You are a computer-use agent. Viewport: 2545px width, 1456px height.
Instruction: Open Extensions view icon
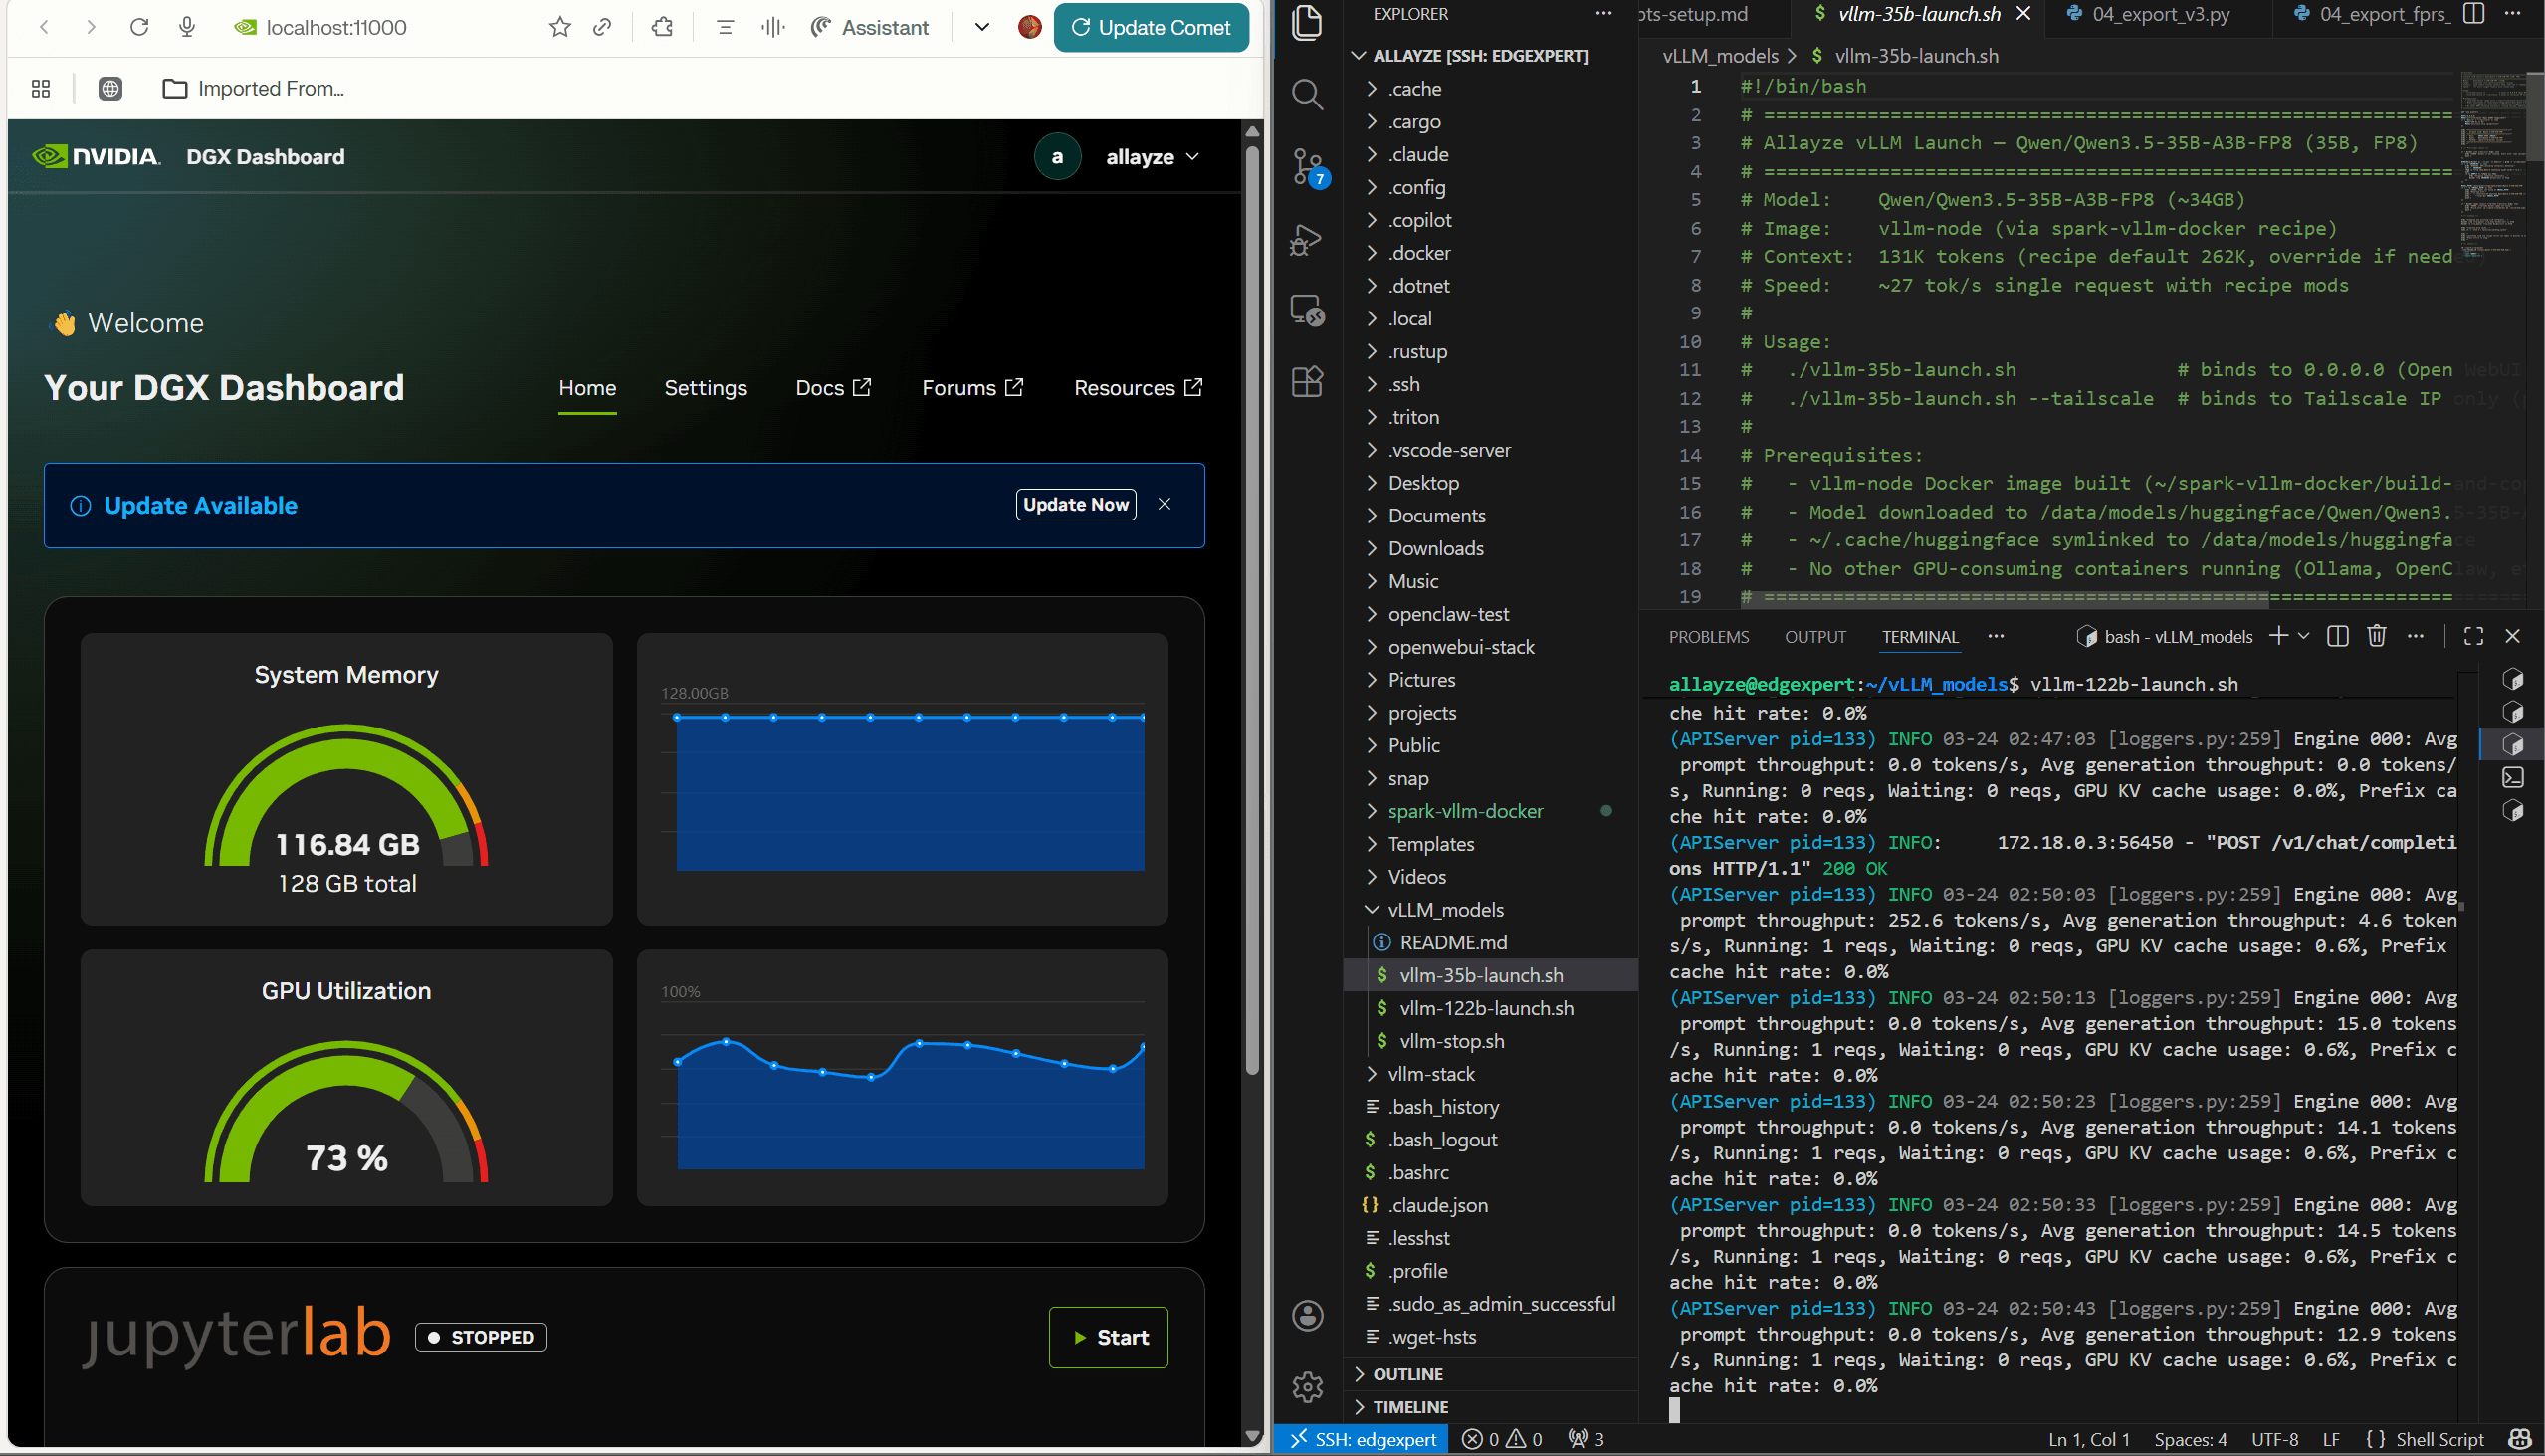(1307, 382)
